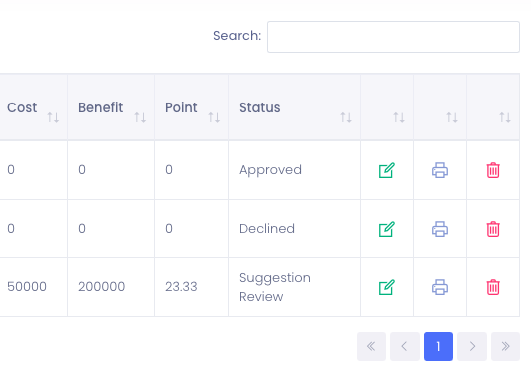Select the Cost value 50000
Viewport: 531px width, 371px height.
tap(27, 287)
